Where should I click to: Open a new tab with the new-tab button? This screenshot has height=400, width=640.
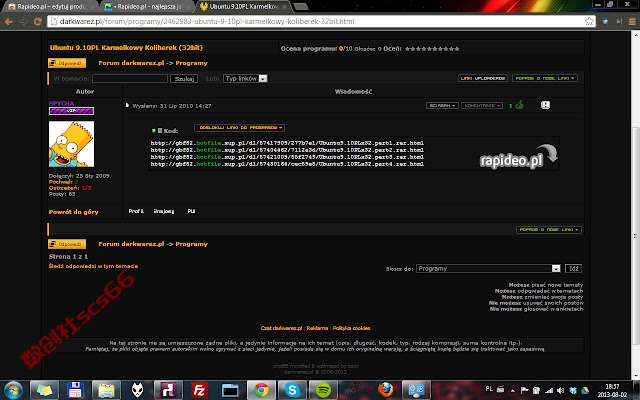(301, 7)
